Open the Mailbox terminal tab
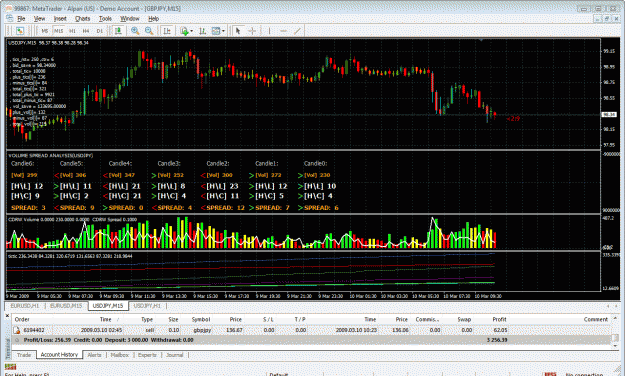The image size is (625, 376). click(x=120, y=355)
